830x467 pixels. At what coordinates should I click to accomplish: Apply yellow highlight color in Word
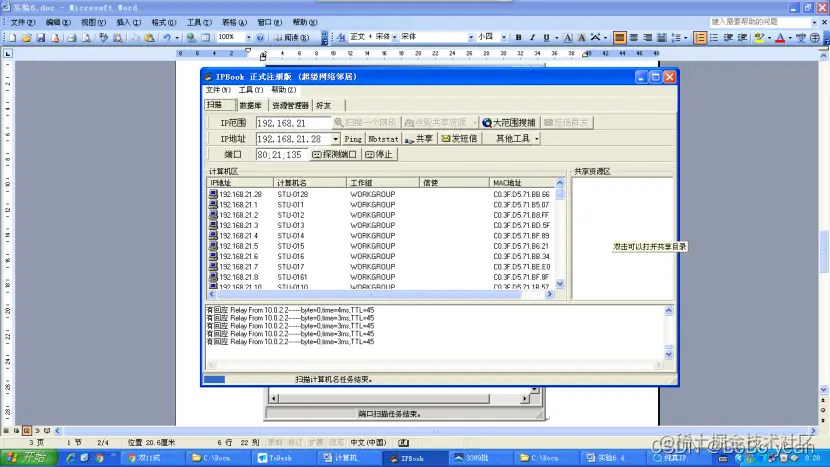click(x=759, y=37)
